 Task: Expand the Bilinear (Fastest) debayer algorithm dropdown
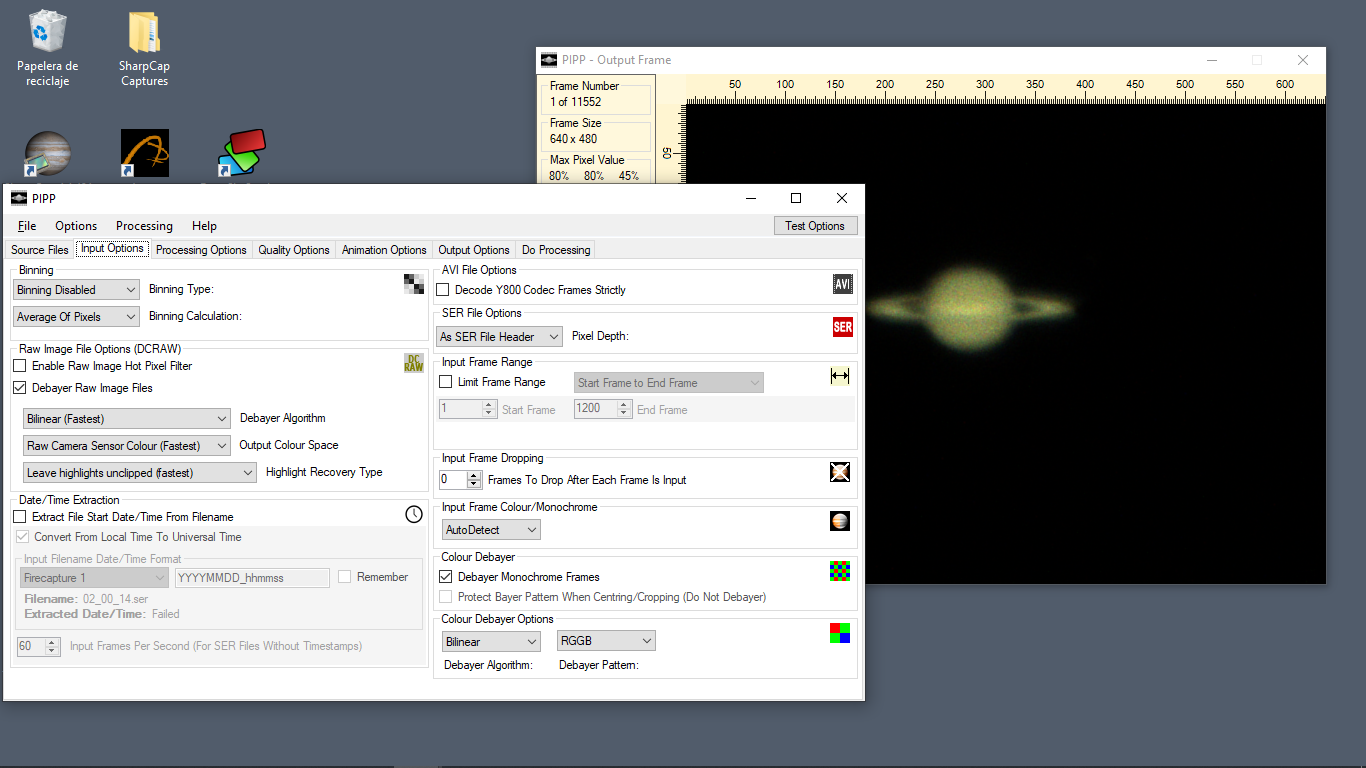[x=127, y=419]
